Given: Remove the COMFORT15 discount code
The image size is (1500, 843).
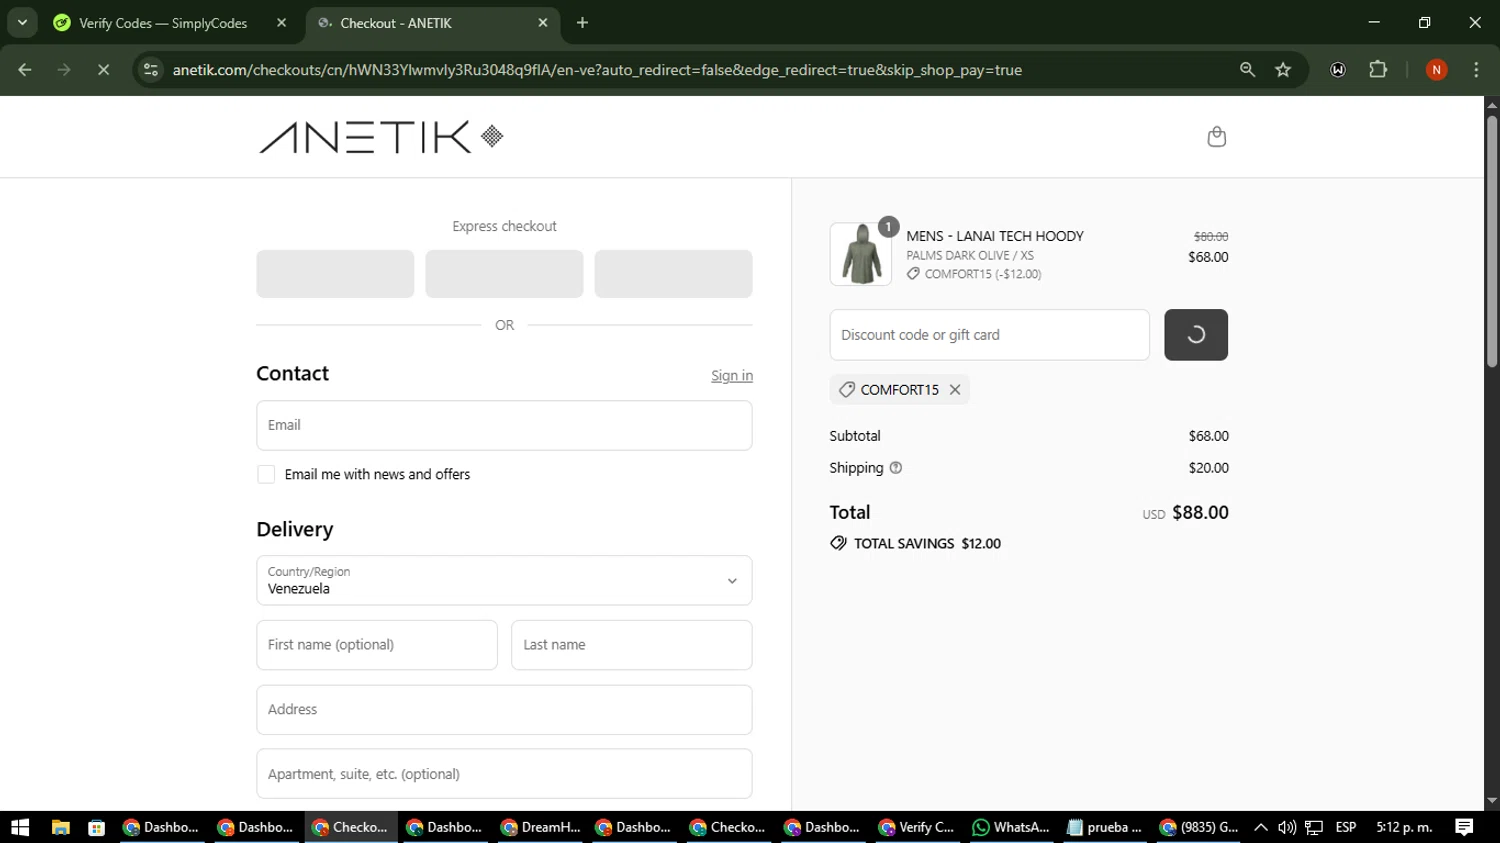Looking at the screenshot, I should [x=955, y=390].
